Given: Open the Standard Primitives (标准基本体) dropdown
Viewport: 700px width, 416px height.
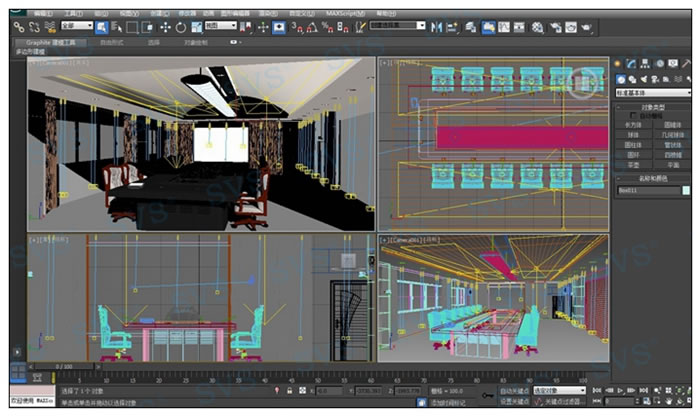Looking at the screenshot, I should tap(651, 91).
